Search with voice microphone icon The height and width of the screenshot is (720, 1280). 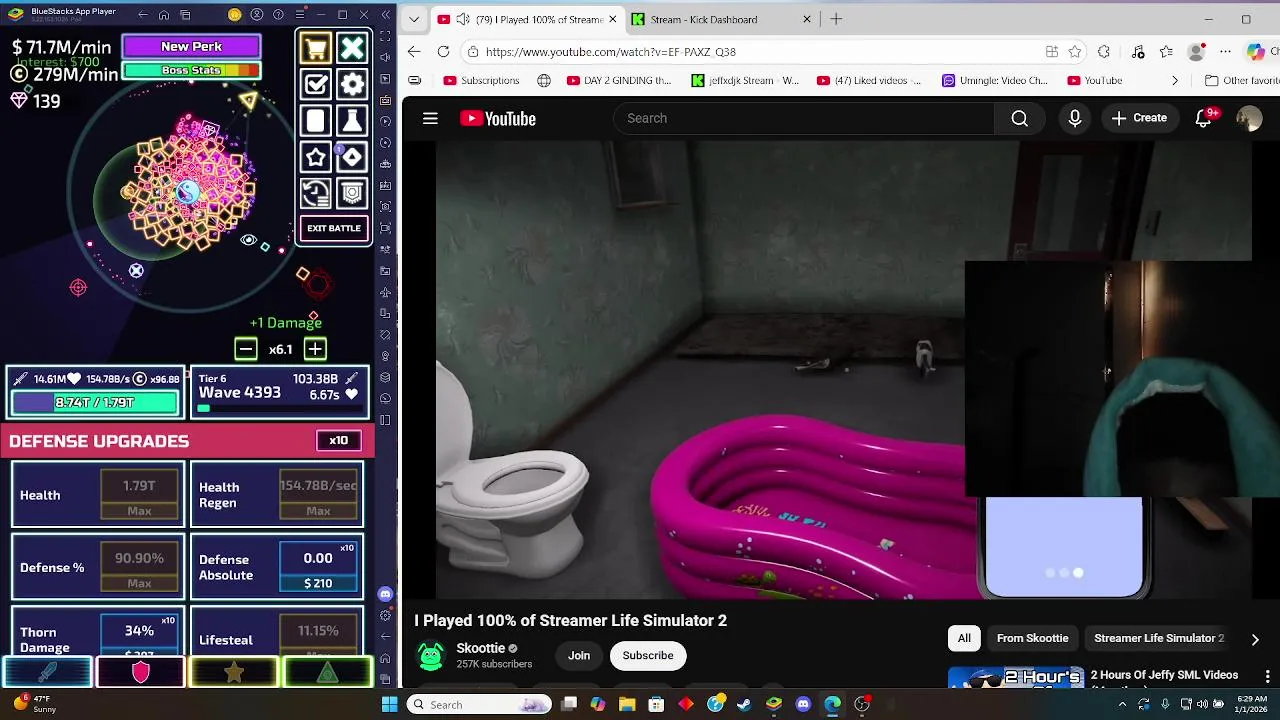pyautogui.click(x=1075, y=118)
